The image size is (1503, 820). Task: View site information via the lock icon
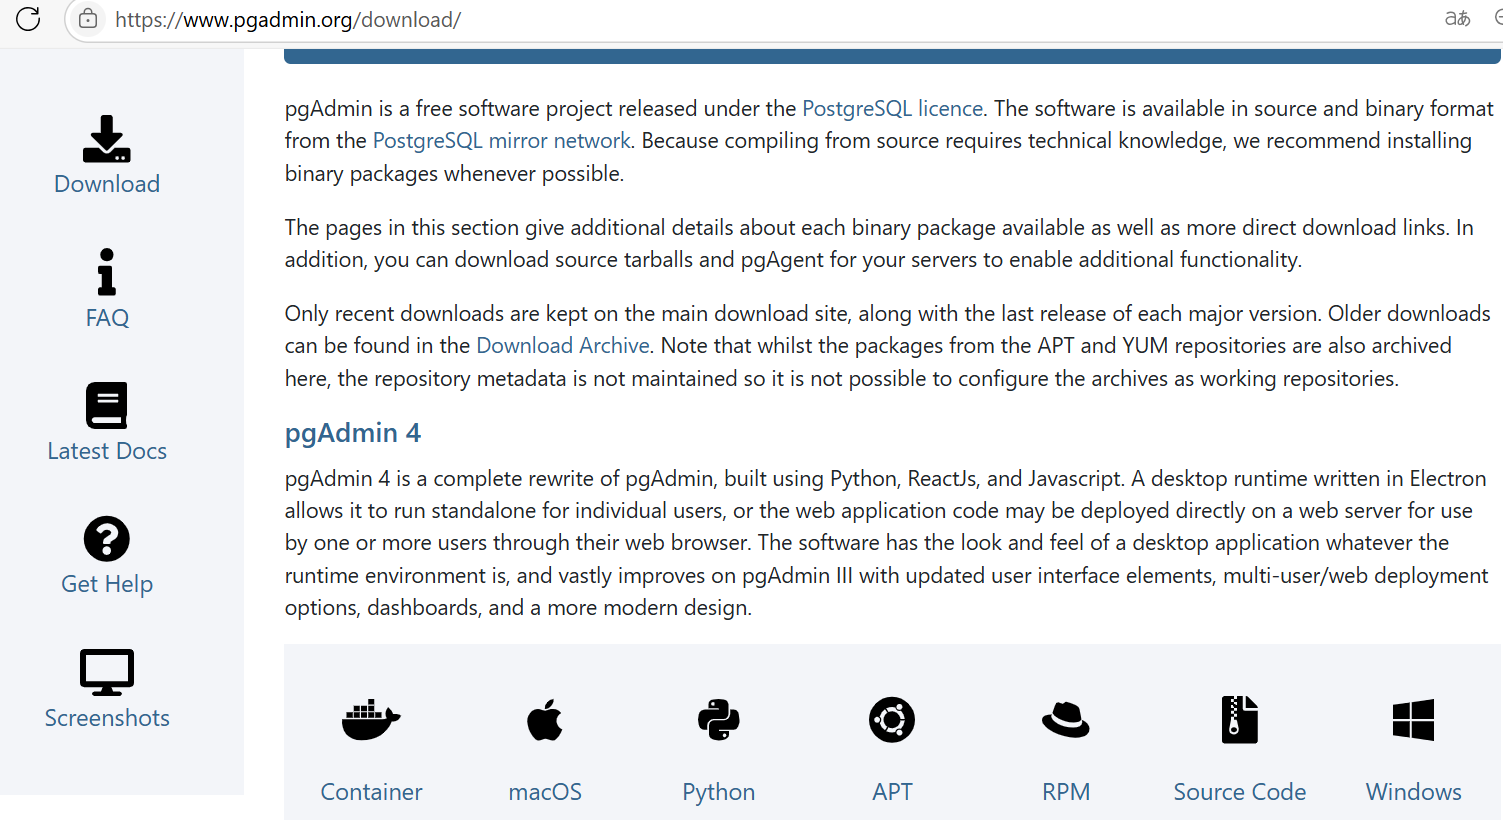pos(88,19)
